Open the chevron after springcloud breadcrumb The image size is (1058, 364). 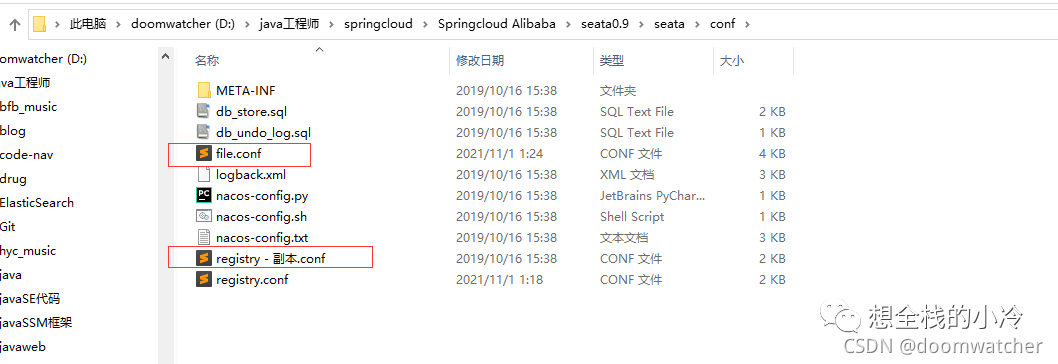click(x=425, y=24)
